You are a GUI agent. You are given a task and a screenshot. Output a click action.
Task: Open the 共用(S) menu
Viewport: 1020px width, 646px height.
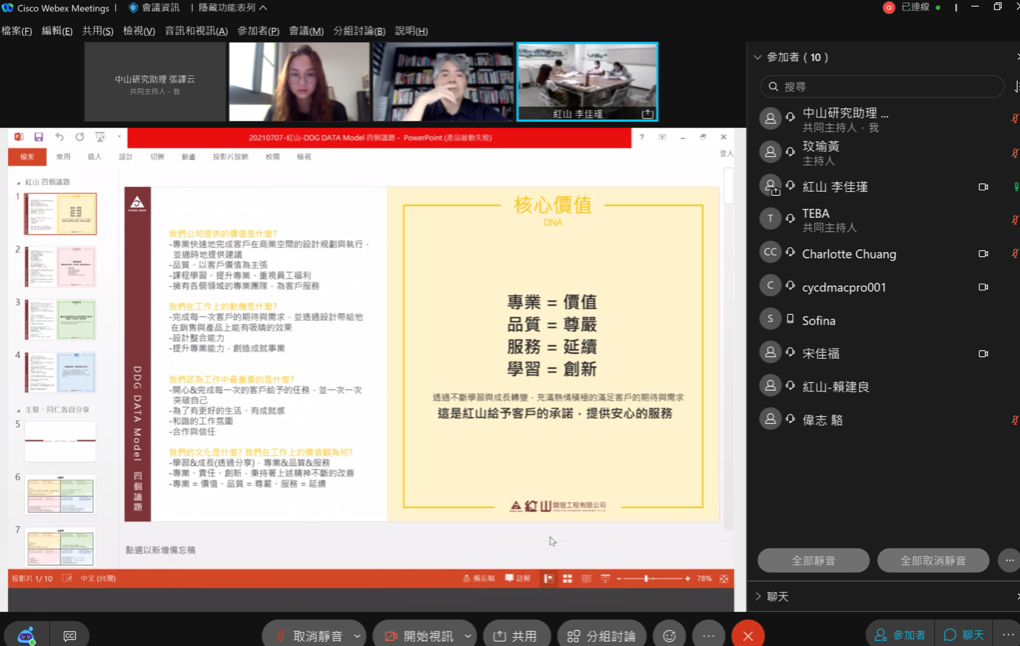pos(98,31)
